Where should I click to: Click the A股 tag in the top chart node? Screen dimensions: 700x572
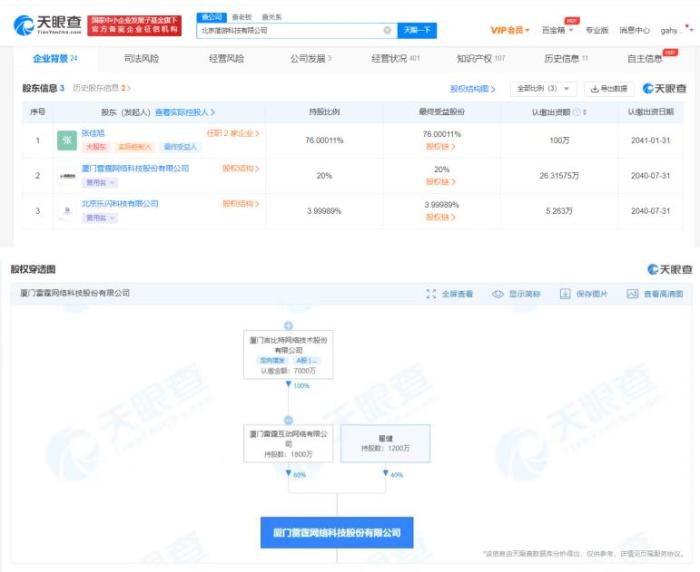[x=307, y=360]
